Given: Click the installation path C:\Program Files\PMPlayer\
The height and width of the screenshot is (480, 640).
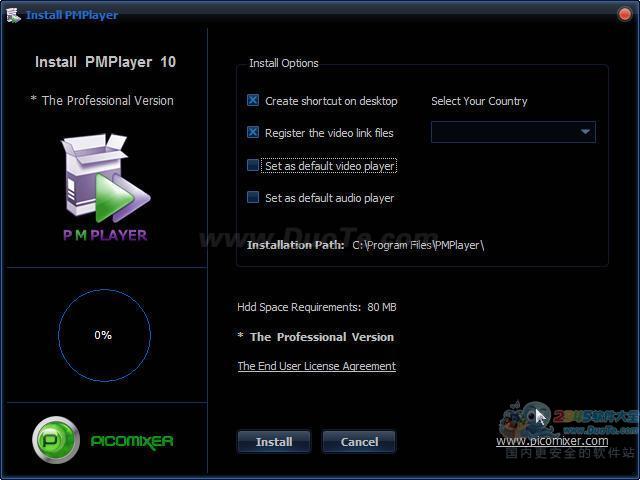Looking at the screenshot, I should tap(418, 245).
